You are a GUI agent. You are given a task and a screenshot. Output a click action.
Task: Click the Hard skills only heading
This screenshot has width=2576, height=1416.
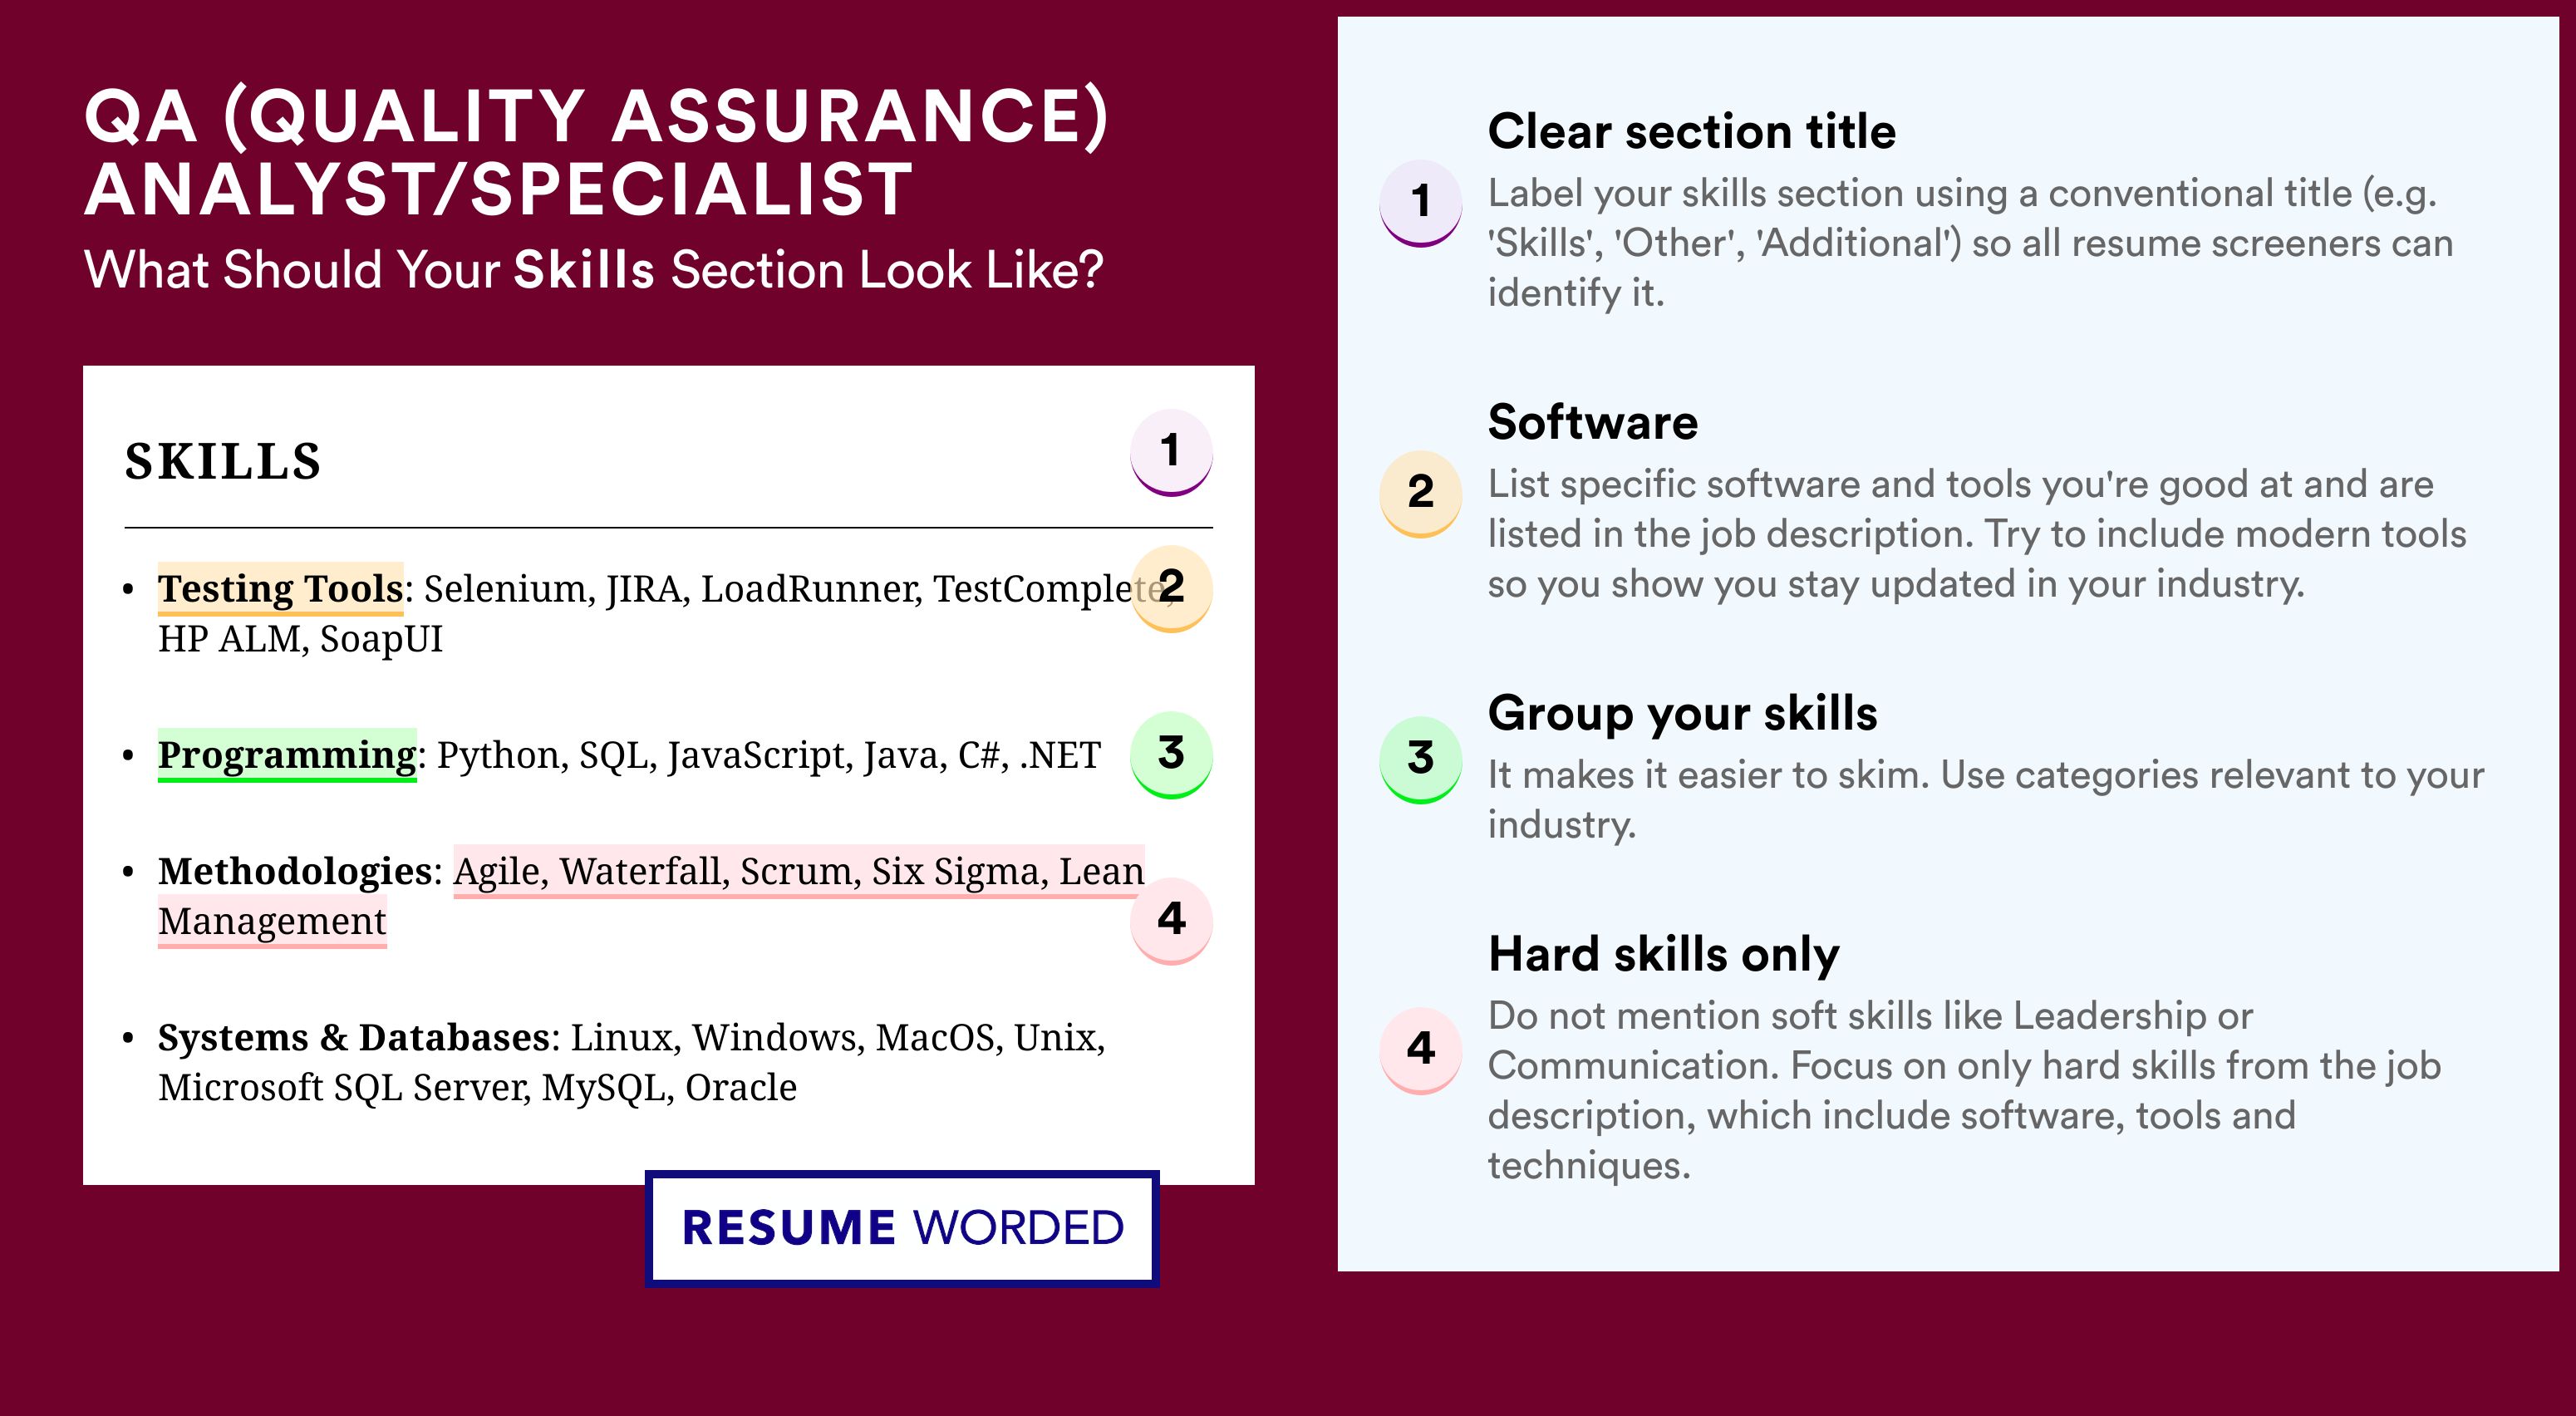(x=1664, y=955)
